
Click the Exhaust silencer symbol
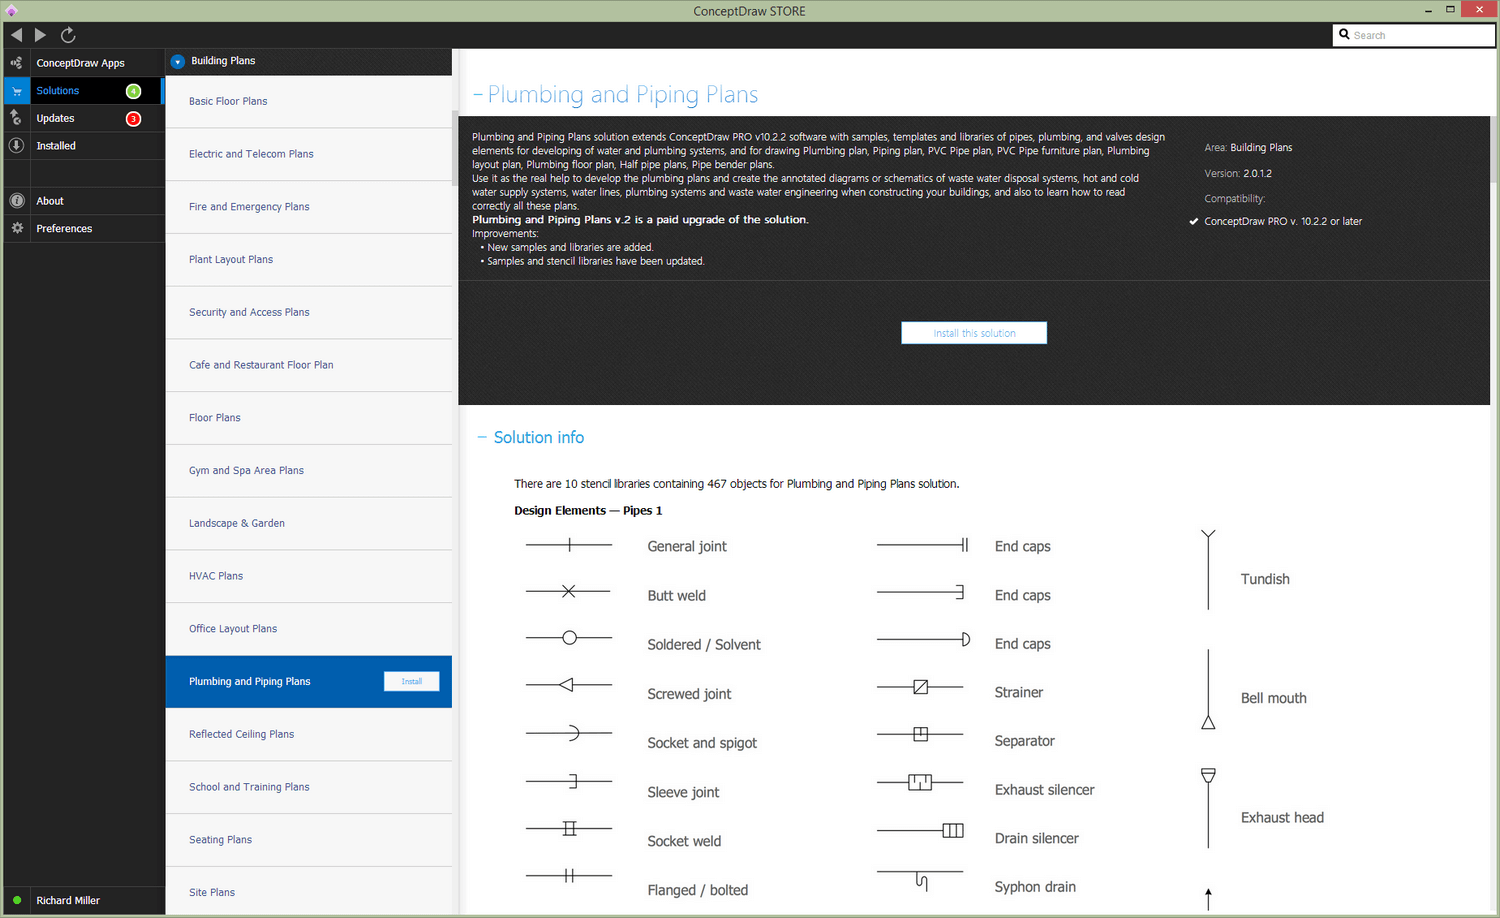tap(920, 782)
